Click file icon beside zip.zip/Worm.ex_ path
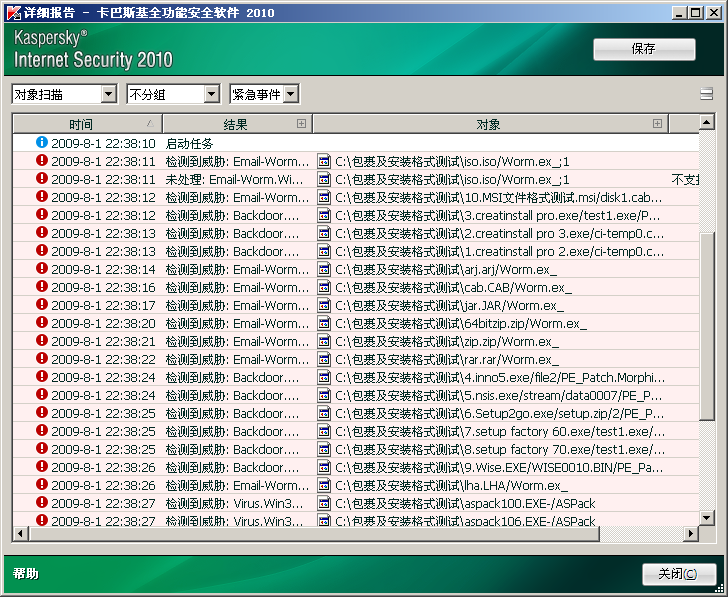Viewport: 728px width, 597px height. click(x=324, y=341)
